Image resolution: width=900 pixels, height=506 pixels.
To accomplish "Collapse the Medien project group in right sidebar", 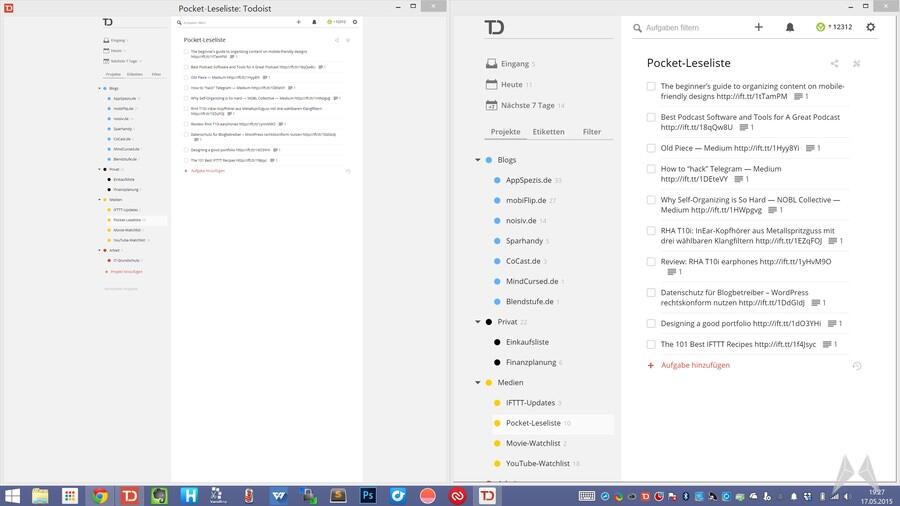I will pos(477,383).
